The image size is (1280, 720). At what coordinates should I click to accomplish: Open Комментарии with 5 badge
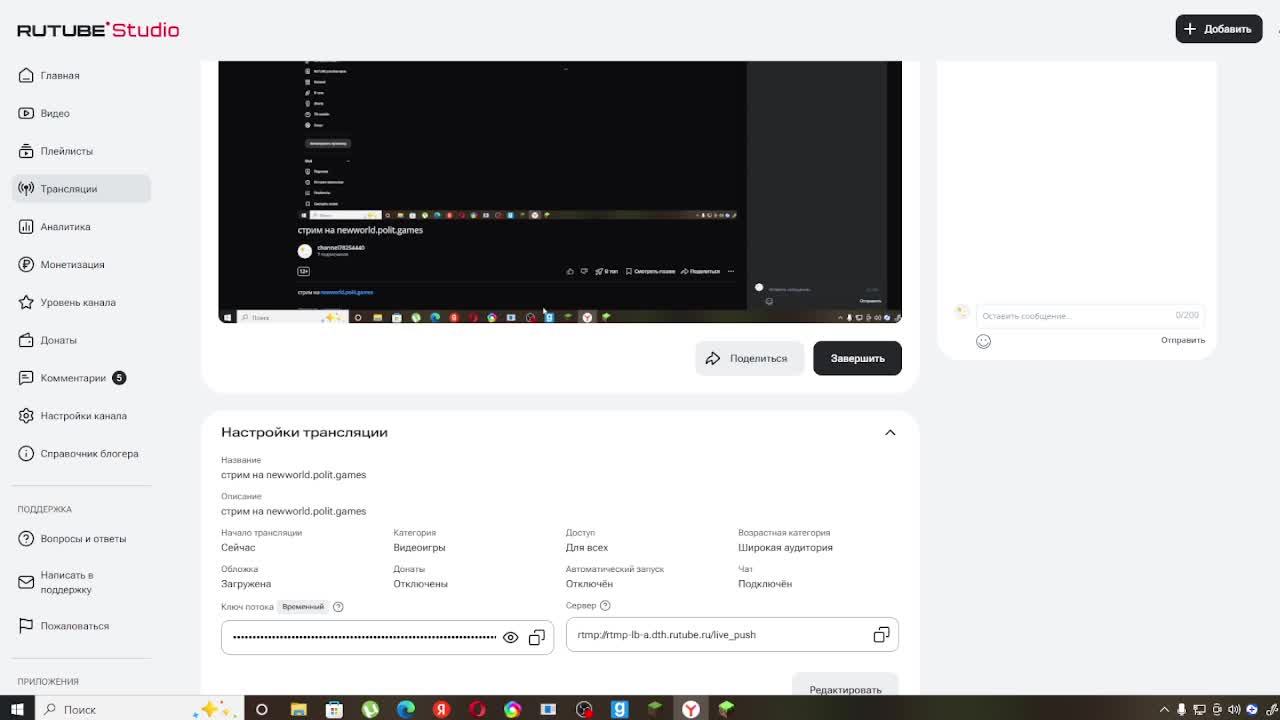[73, 378]
